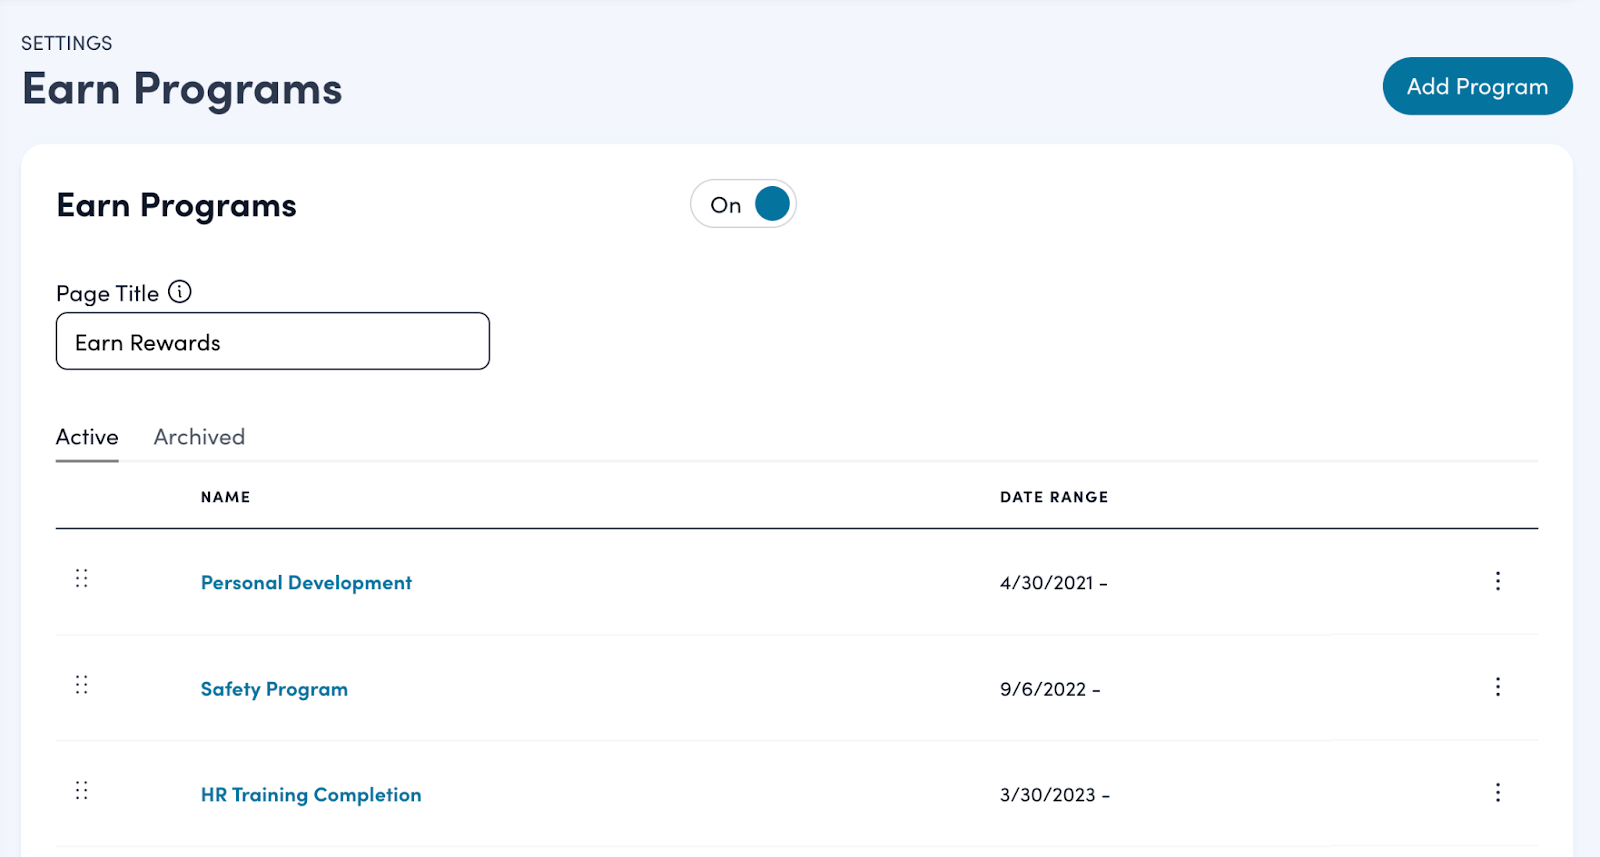Click the info icon beside Page Title

coord(180,292)
